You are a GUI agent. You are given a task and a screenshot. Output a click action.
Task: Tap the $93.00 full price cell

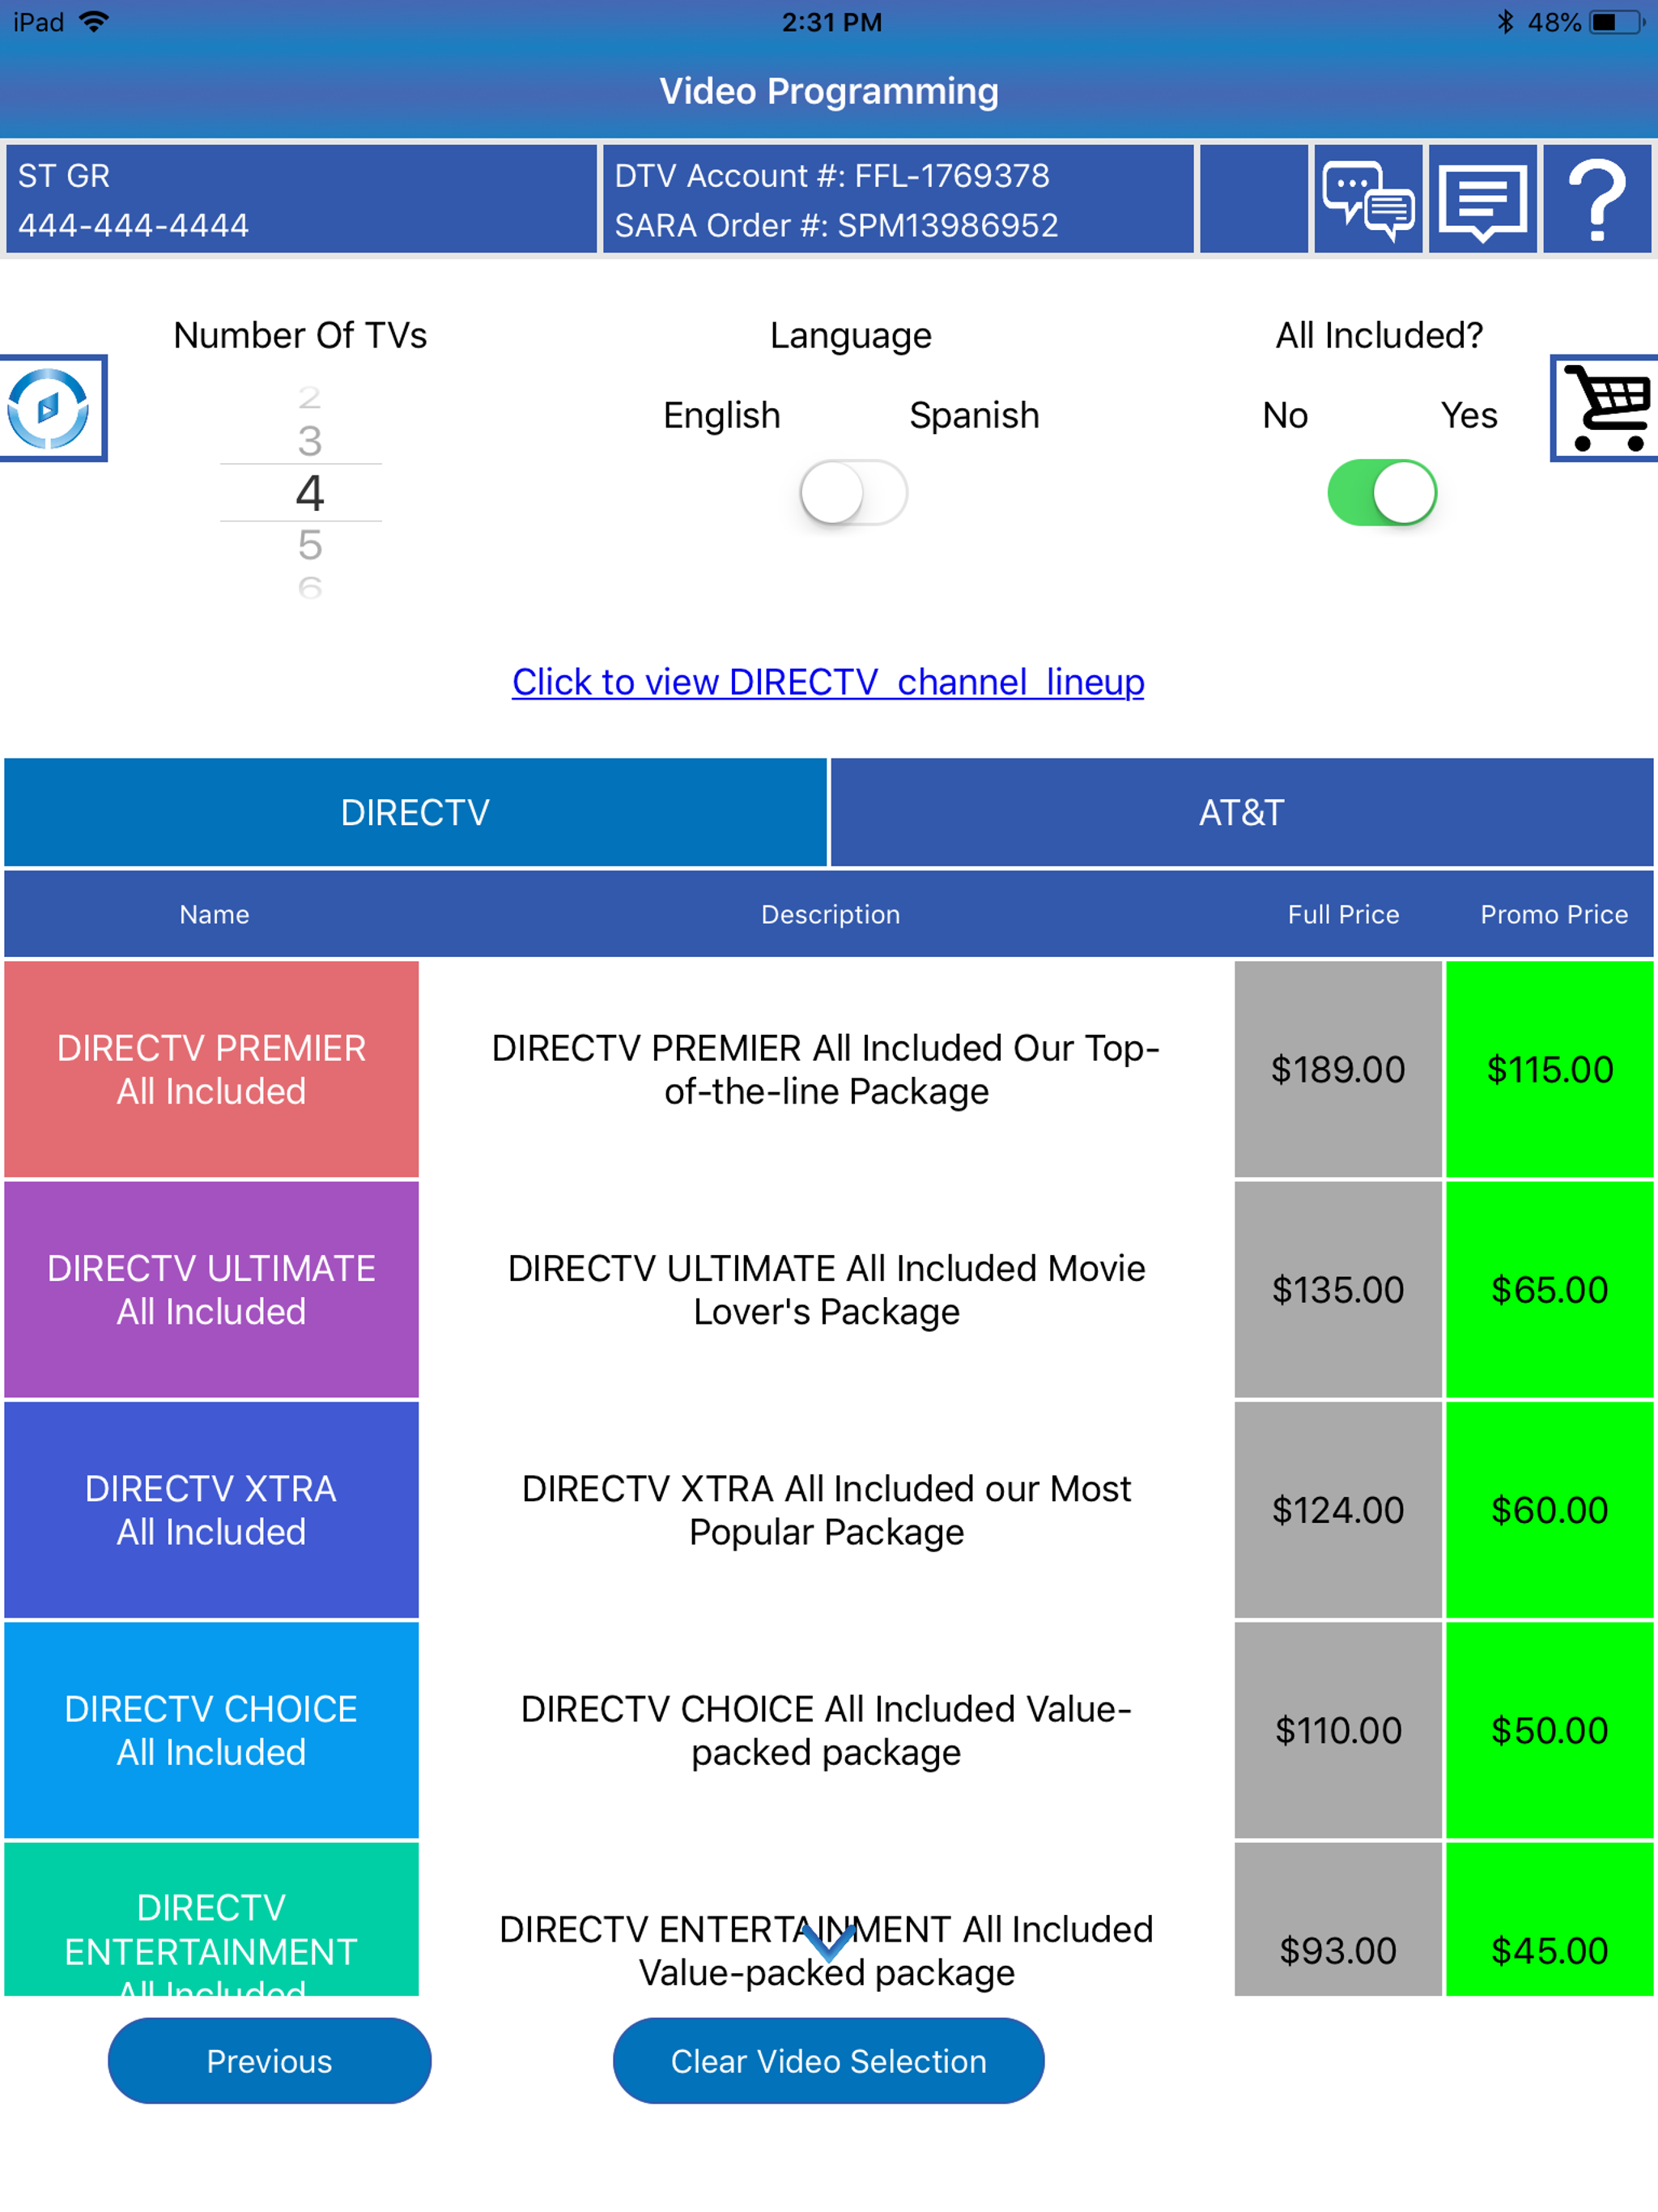[x=1338, y=1919]
